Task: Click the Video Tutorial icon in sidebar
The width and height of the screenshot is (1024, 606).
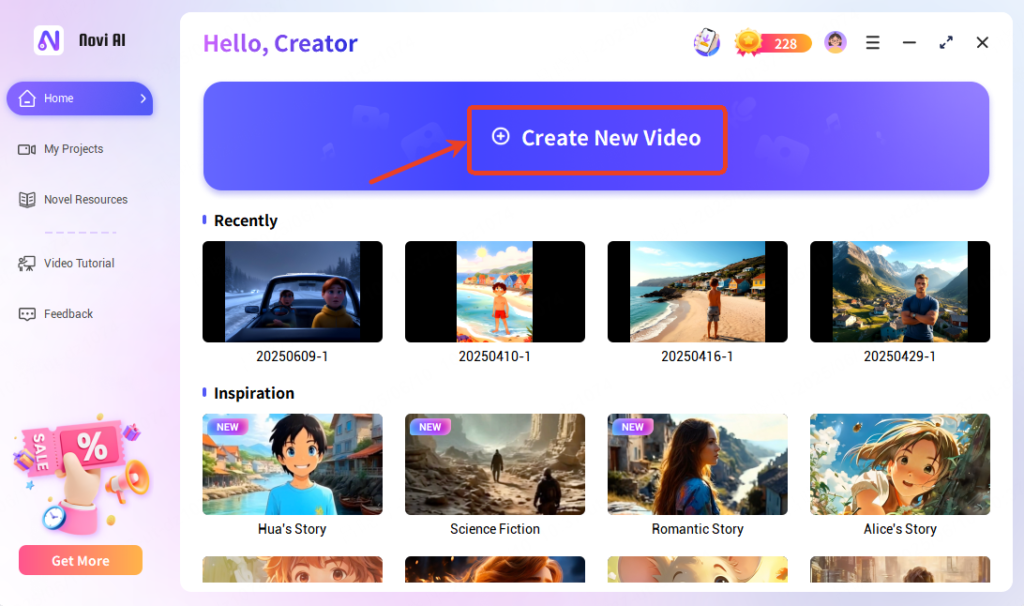Action: point(27,264)
